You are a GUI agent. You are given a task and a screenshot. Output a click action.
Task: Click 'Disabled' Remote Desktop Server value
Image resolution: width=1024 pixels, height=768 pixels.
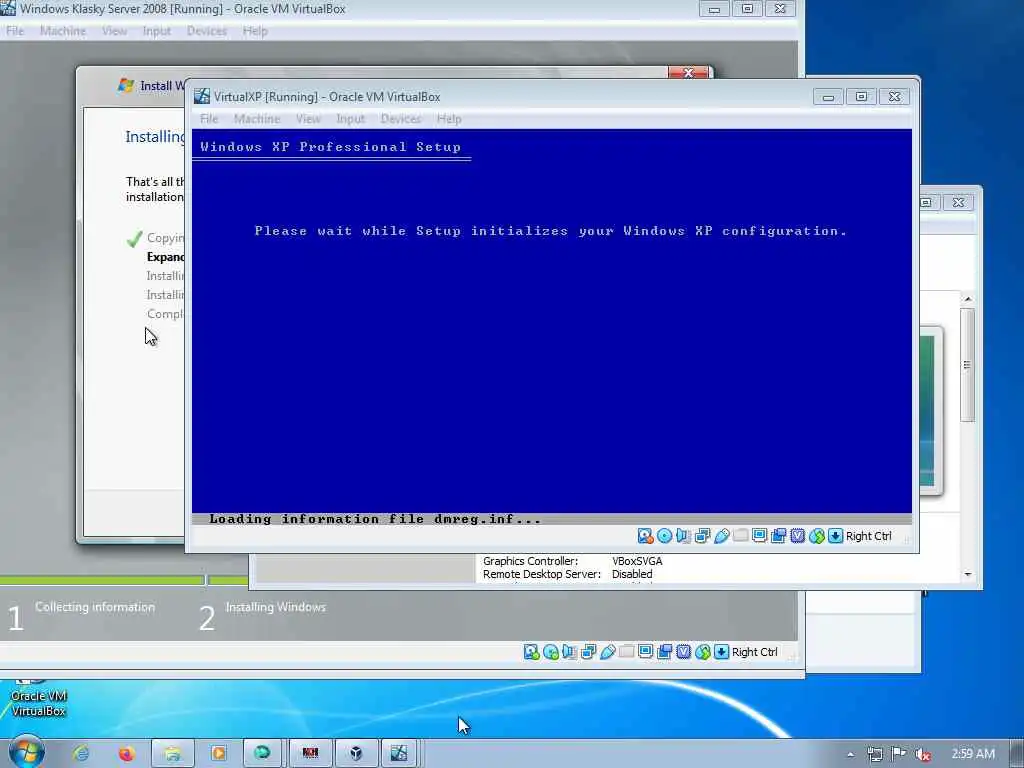(632, 574)
